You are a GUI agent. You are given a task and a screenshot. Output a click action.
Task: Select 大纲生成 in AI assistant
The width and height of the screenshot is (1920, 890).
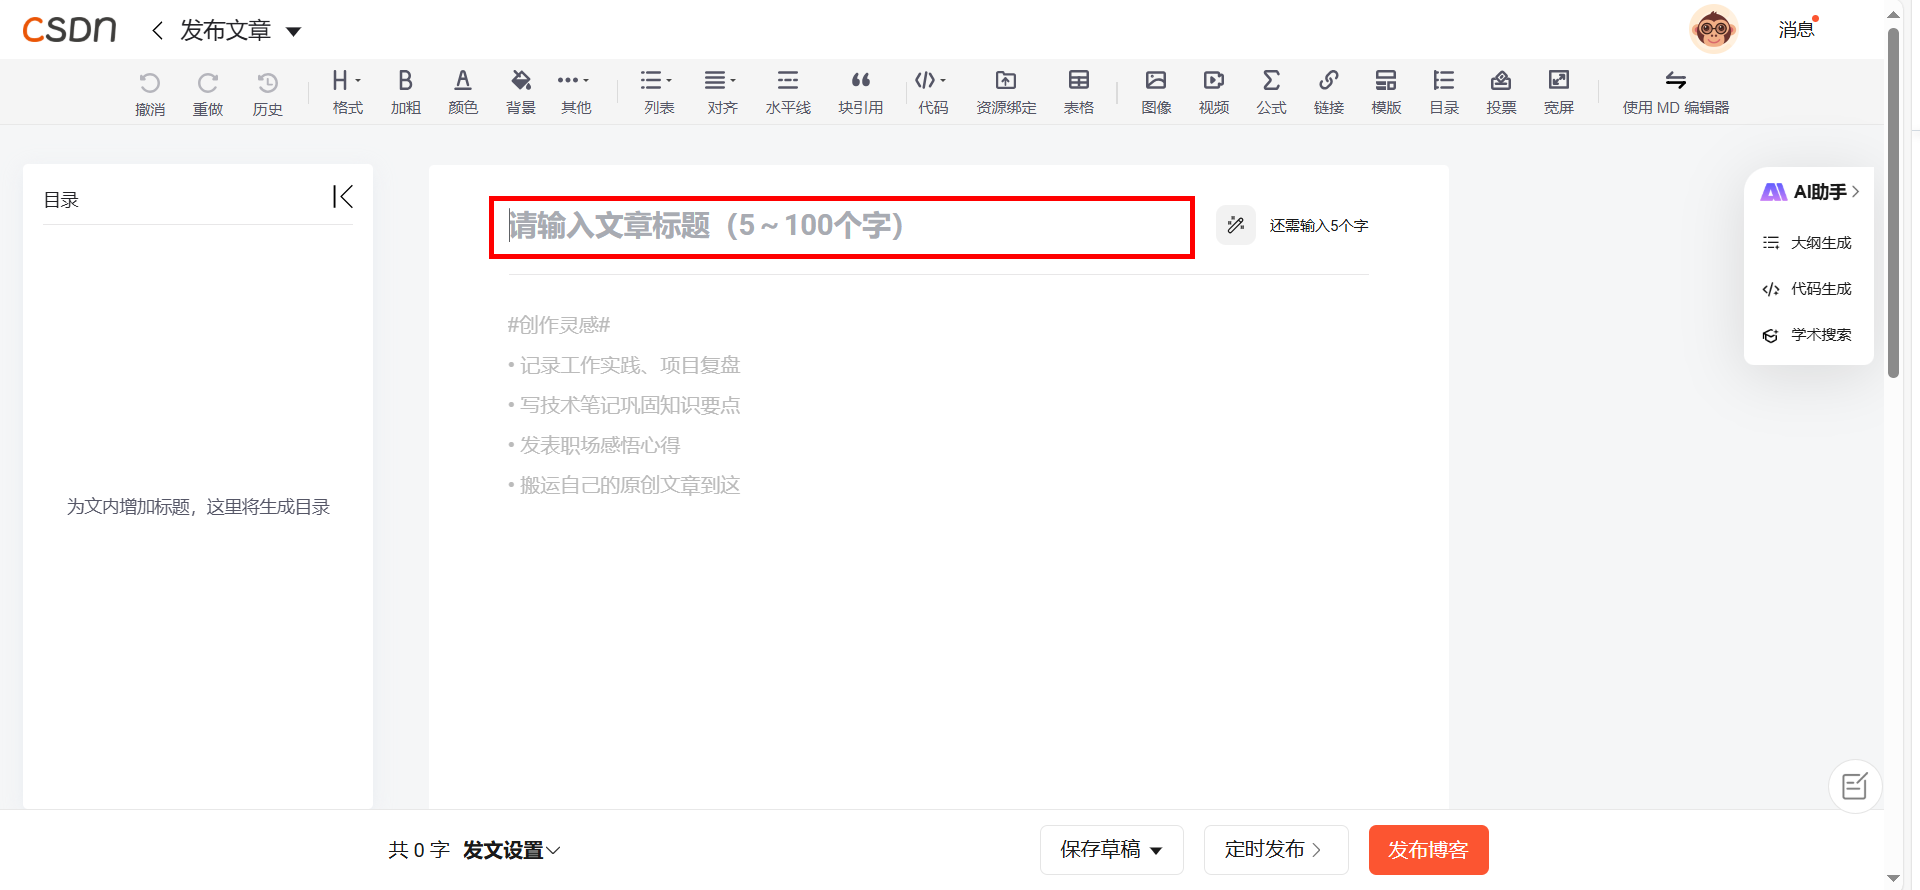(x=1808, y=243)
